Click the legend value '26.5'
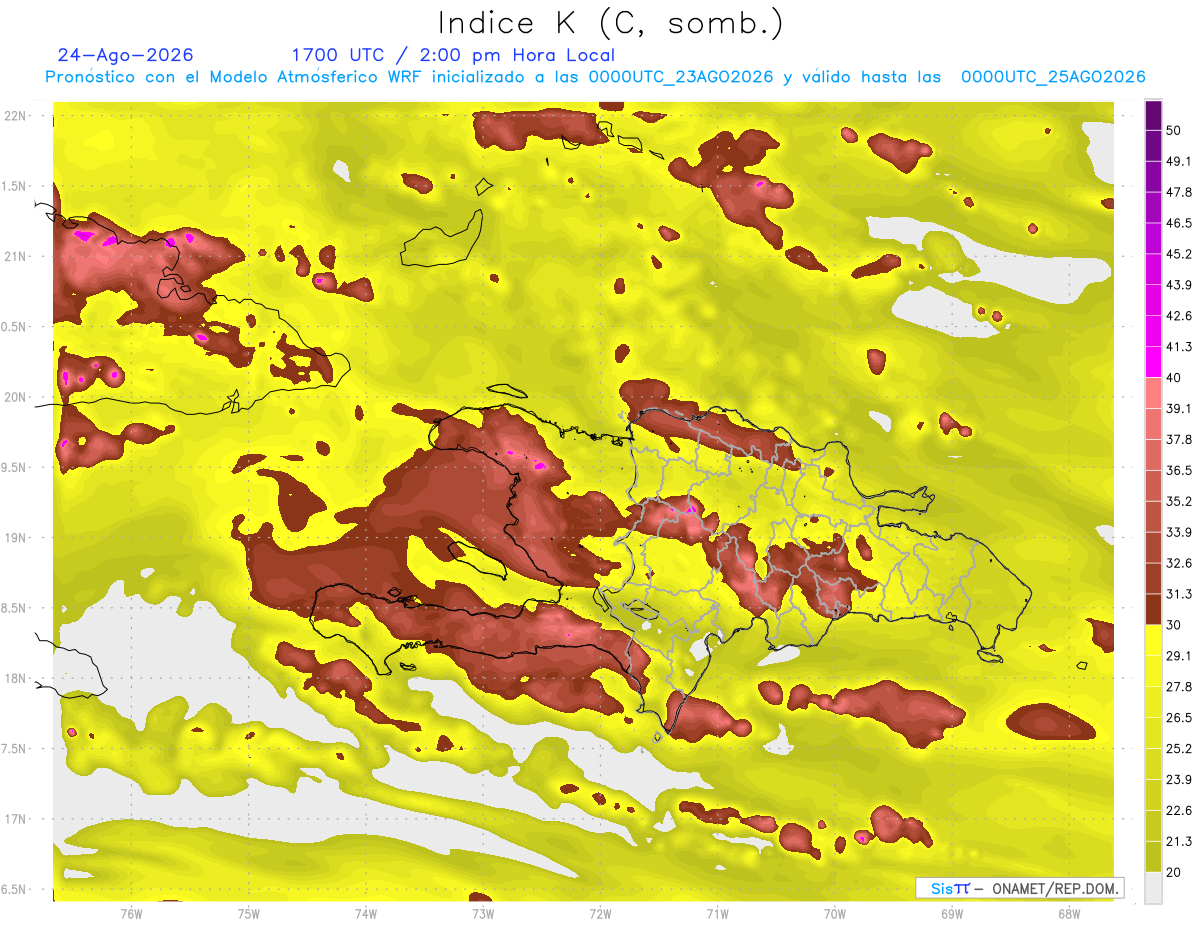1200x927 pixels. coord(1178,718)
